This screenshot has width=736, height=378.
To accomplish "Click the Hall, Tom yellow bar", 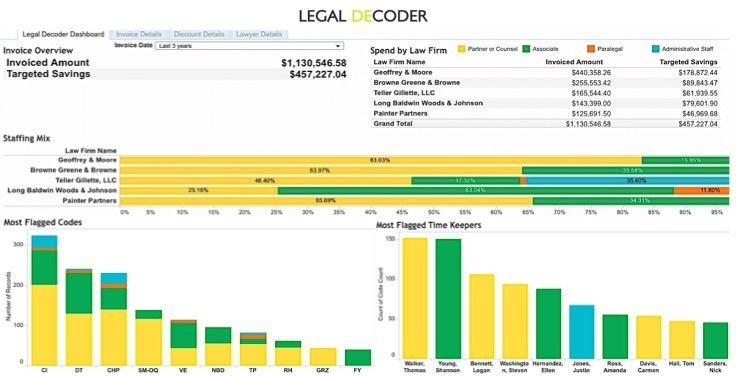I will [x=682, y=339].
